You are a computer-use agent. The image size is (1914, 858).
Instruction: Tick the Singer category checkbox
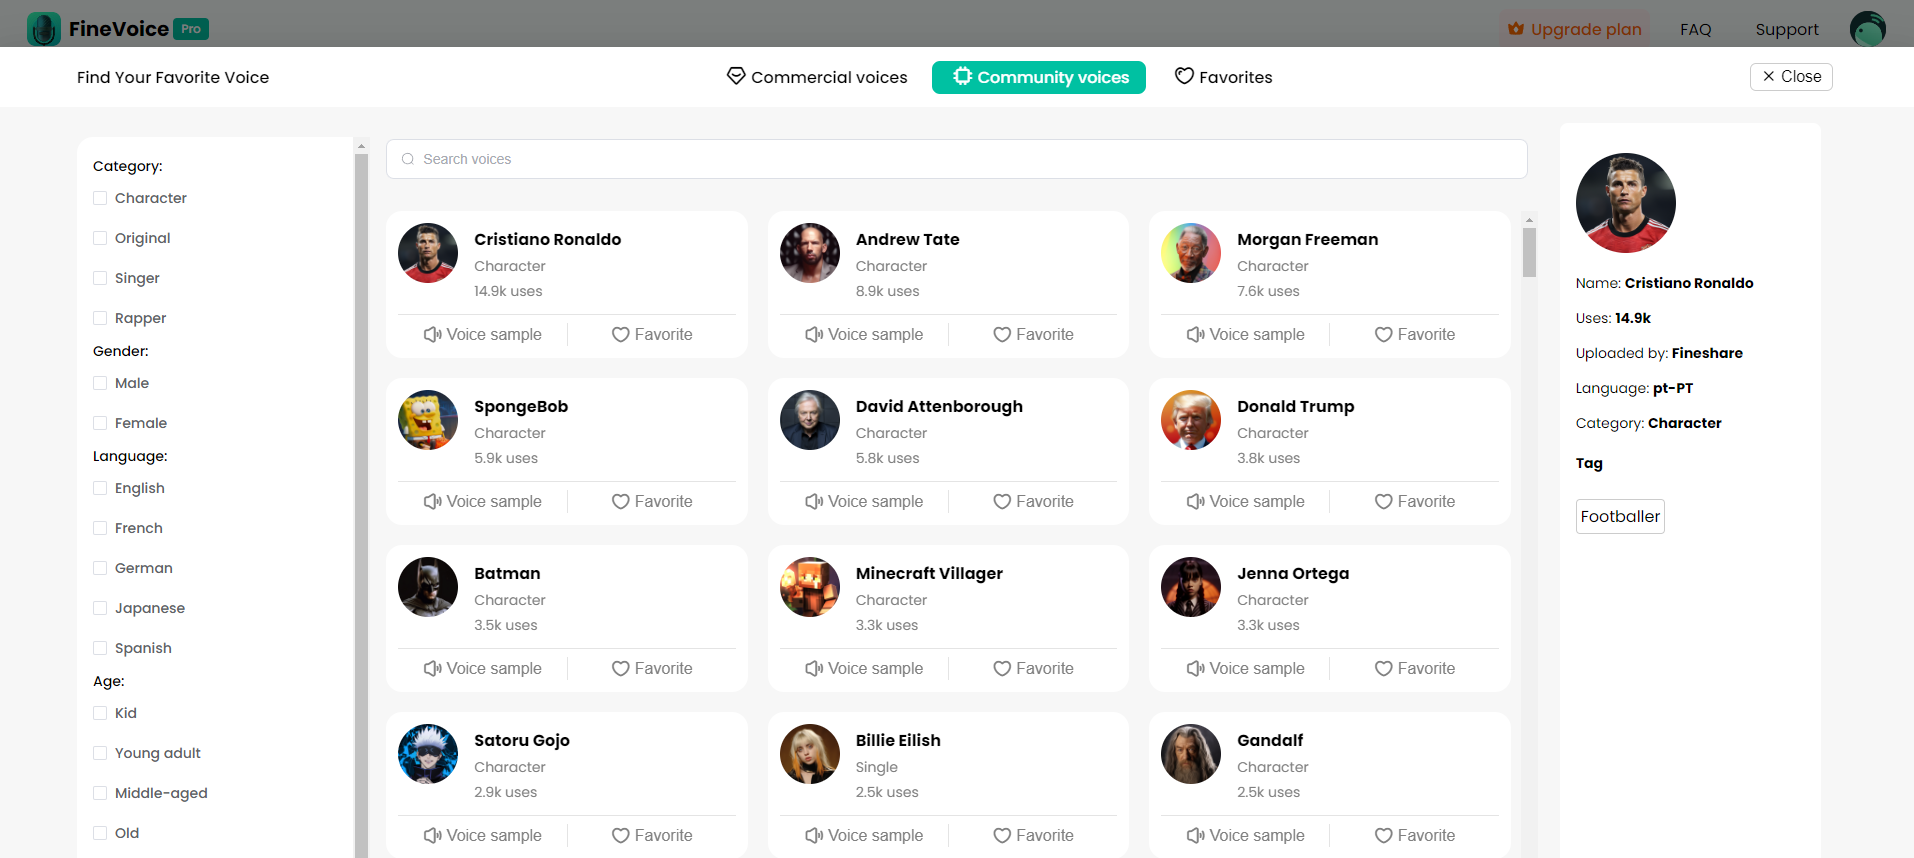(100, 278)
